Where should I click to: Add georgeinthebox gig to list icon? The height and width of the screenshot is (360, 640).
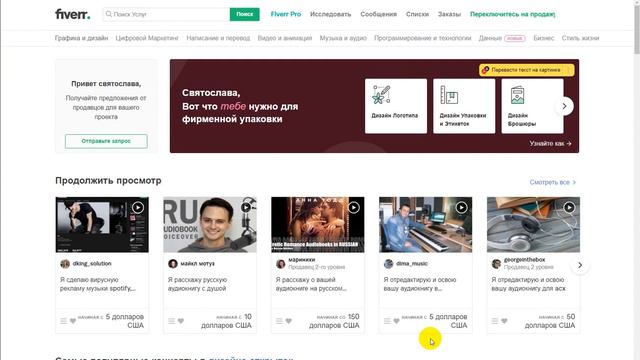point(495,321)
